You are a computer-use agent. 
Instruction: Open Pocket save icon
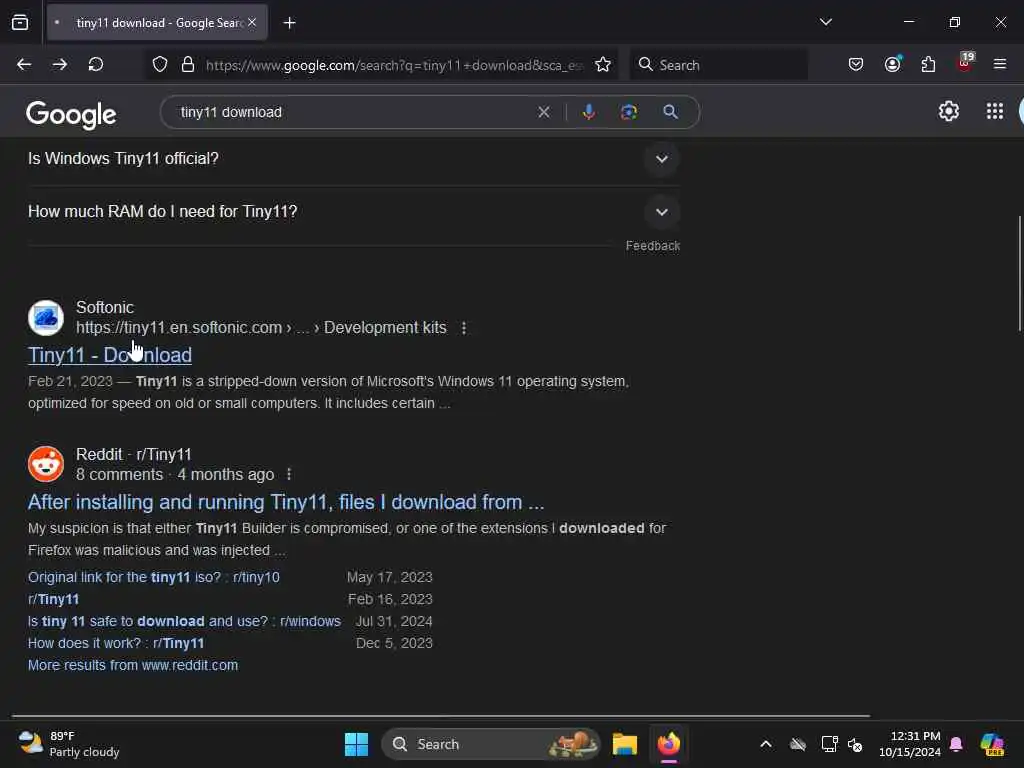(x=856, y=65)
